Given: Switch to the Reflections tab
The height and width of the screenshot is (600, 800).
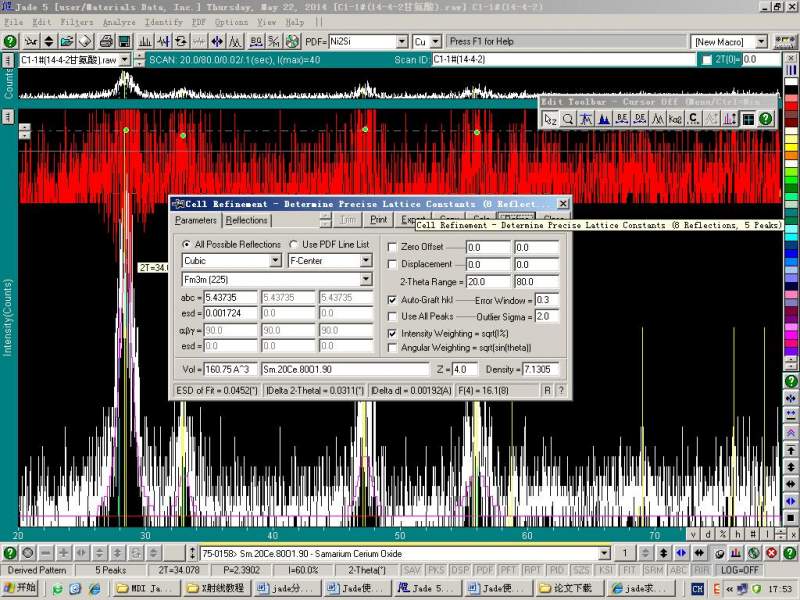Looking at the screenshot, I should pos(246,220).
